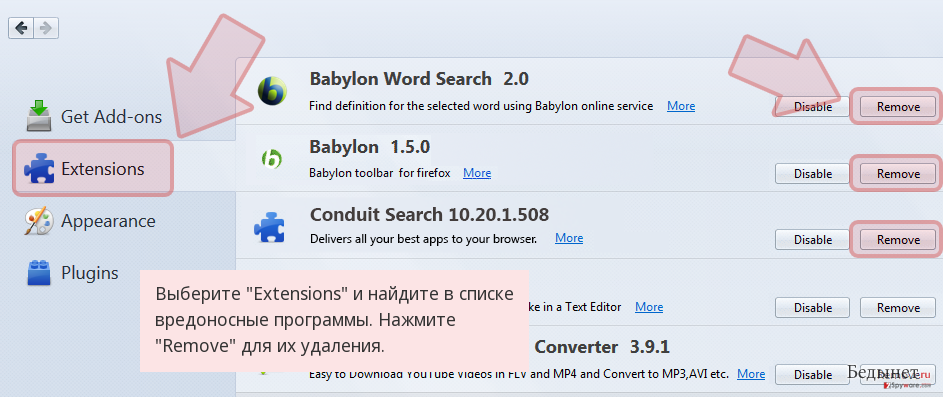Open the Get Add-ons section
The image size is (943, 397).
(x=112, y=116)
